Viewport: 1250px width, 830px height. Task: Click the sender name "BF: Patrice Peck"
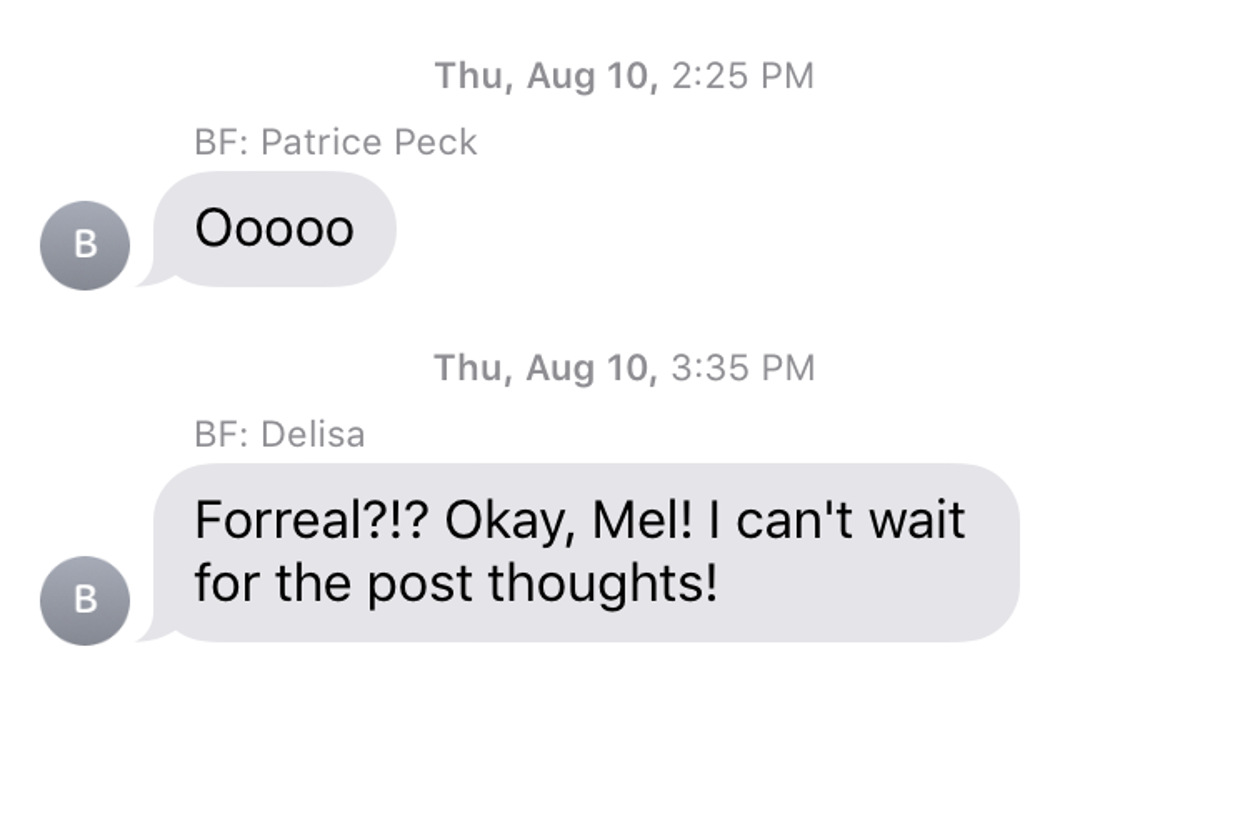click(x=335, y=142)
